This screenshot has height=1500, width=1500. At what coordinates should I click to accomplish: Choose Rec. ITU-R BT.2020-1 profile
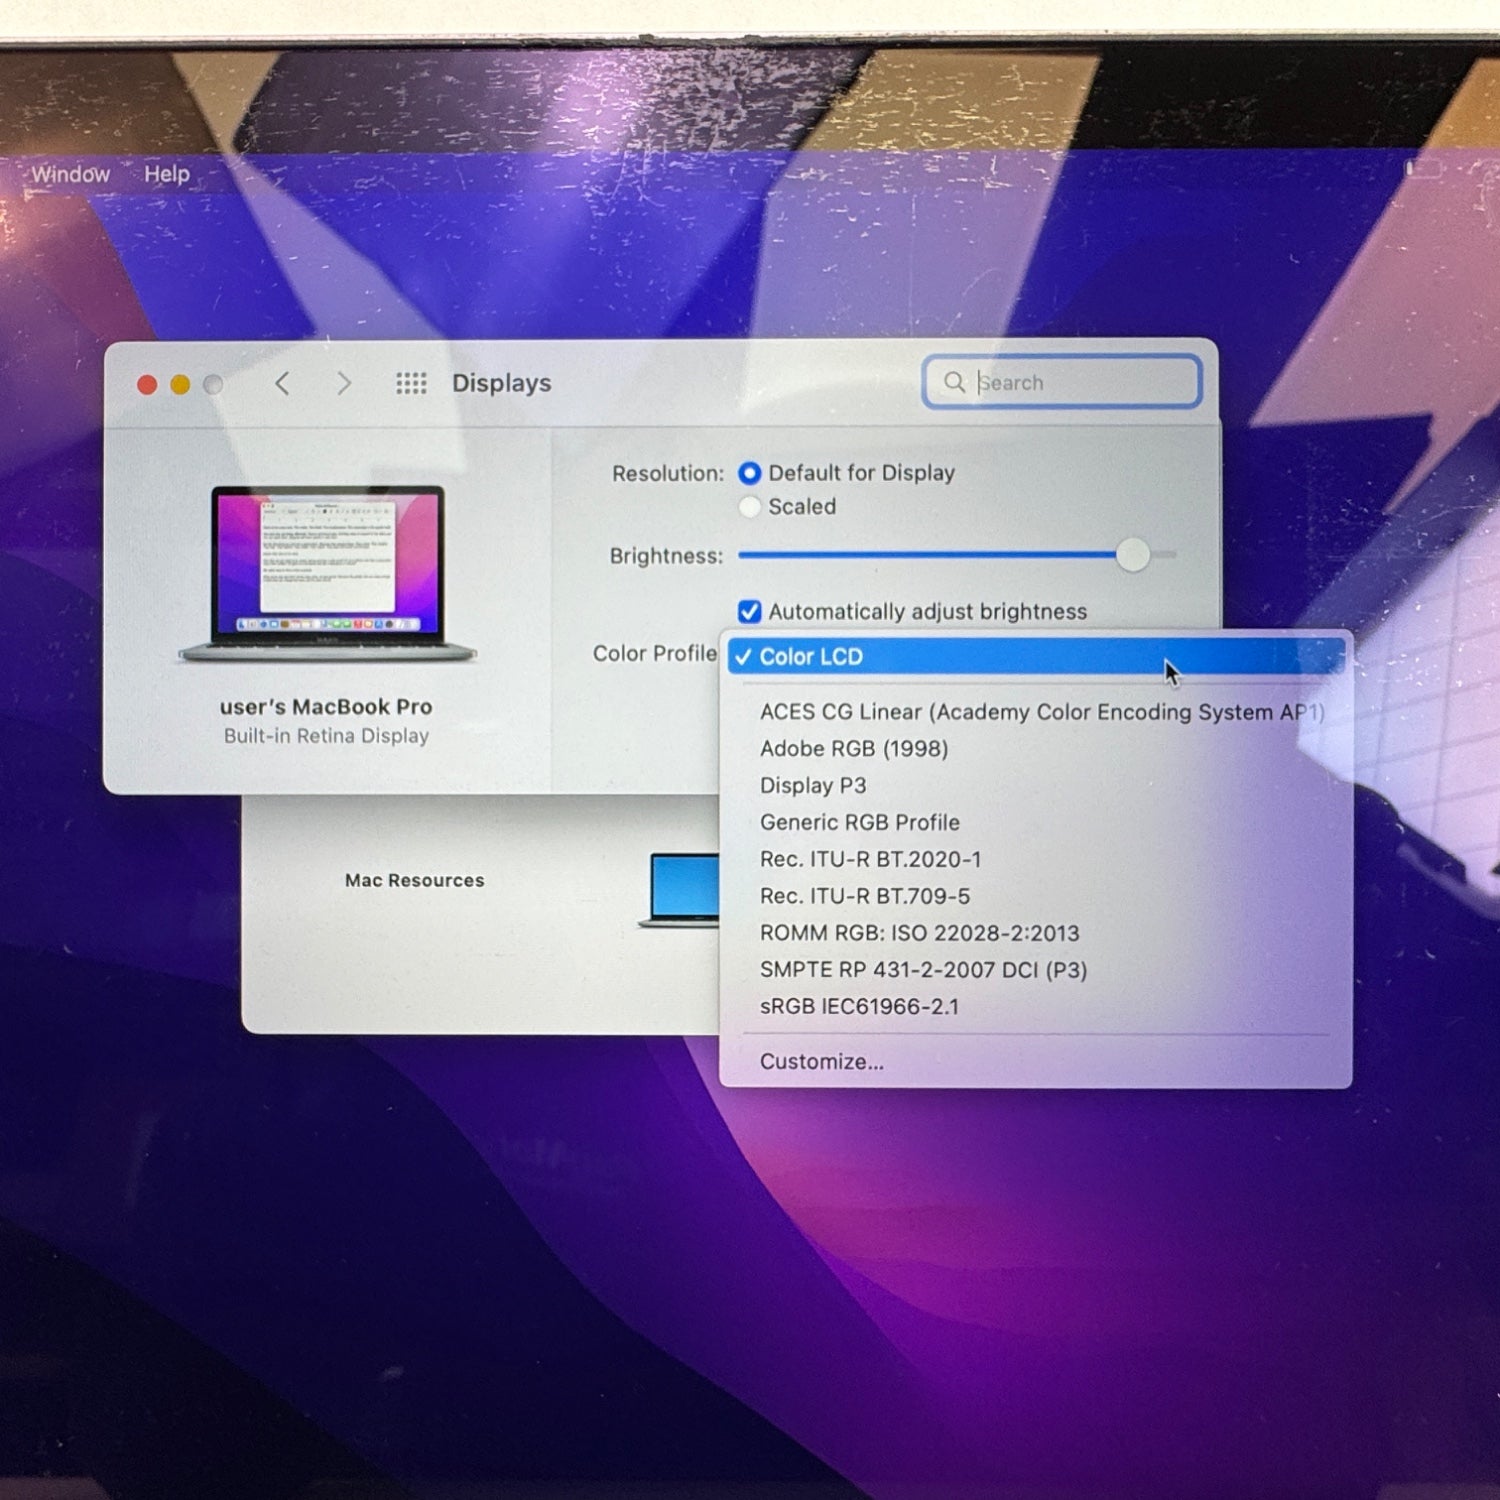coord(1036,860)
